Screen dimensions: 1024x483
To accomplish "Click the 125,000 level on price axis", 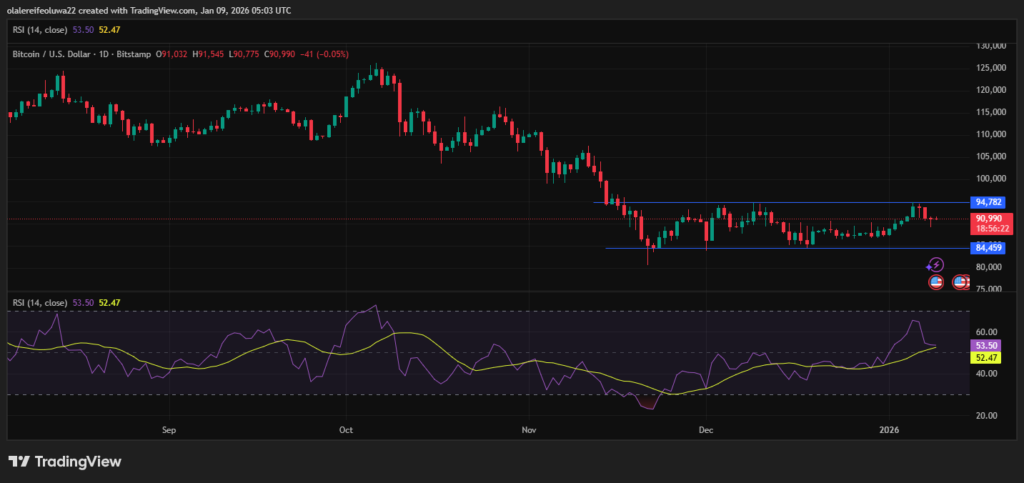I will (989, 68).
